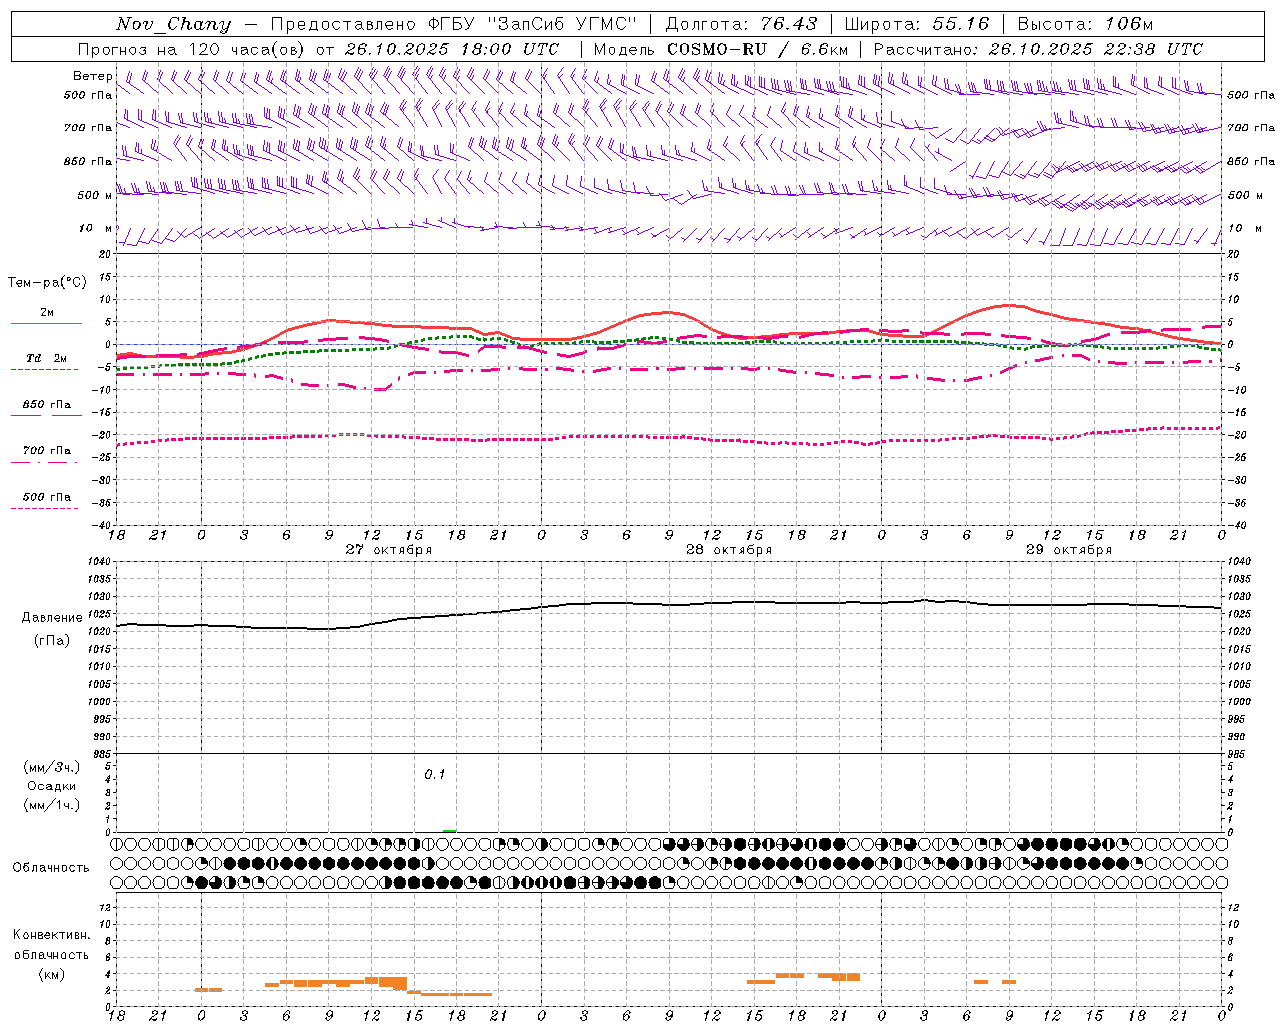Image resolution: width=1280 pixels, height=1024 pixels.
Task: Click the 27 октября date label
Action: pos(389,550)
